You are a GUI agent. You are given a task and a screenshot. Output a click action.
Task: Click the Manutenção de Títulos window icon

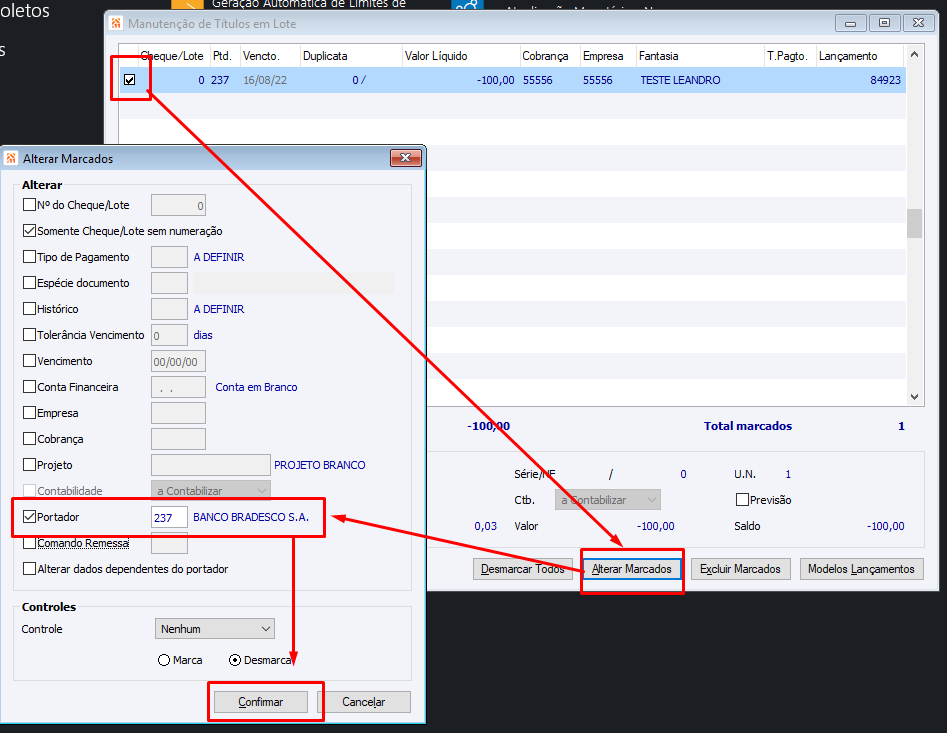116,24
